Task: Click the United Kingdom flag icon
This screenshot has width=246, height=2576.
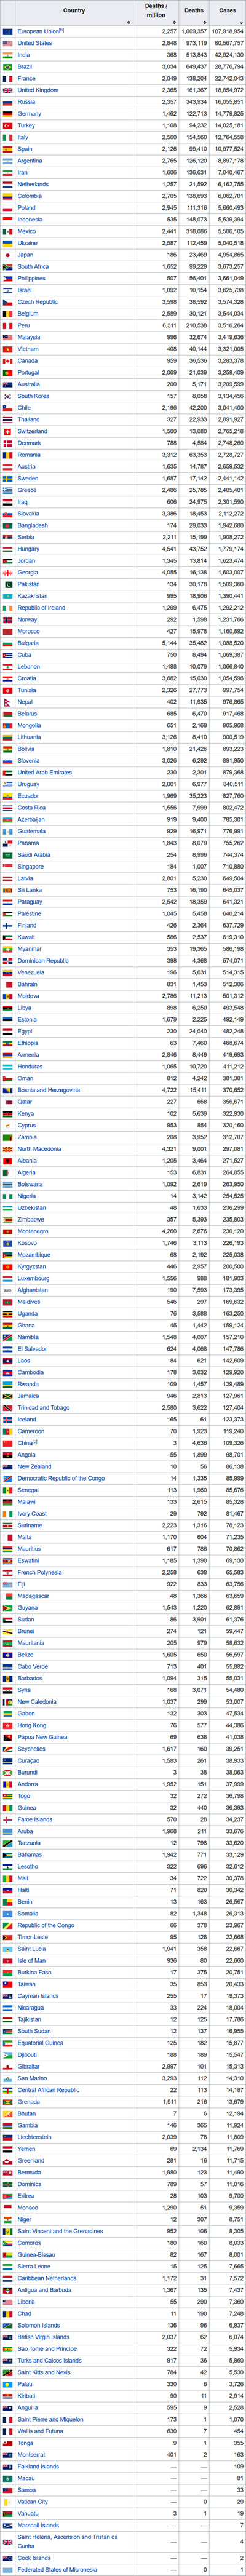Action: (x=8, y=90)
